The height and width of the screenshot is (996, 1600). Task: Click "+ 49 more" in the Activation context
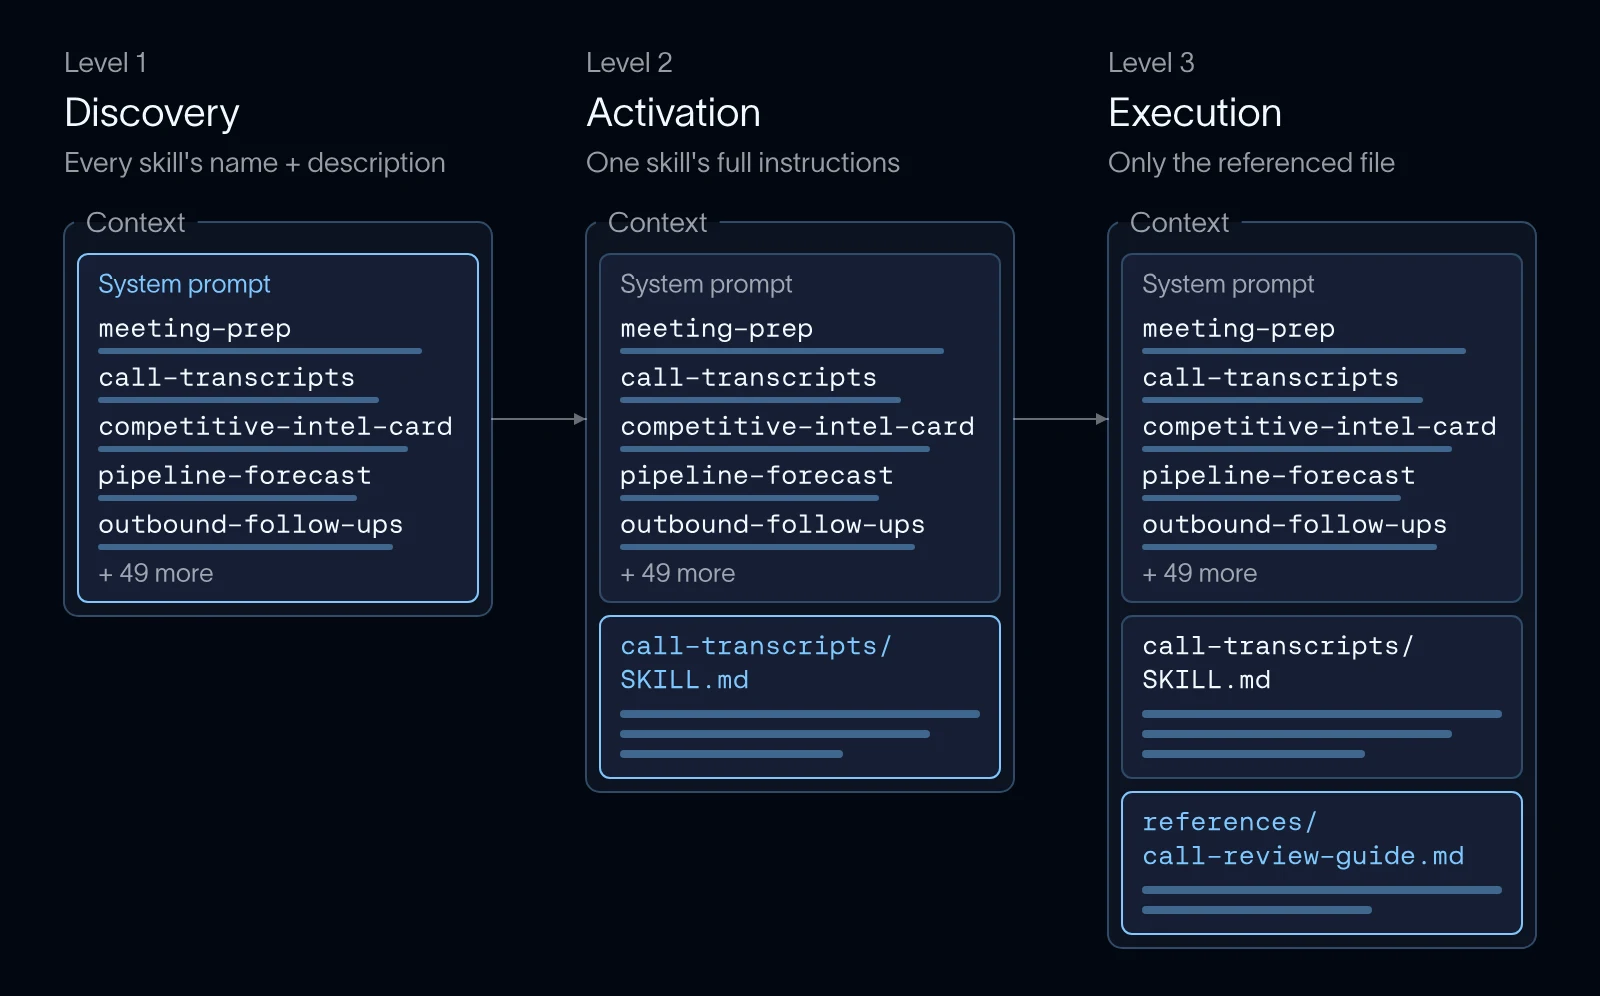click(678, 573)
